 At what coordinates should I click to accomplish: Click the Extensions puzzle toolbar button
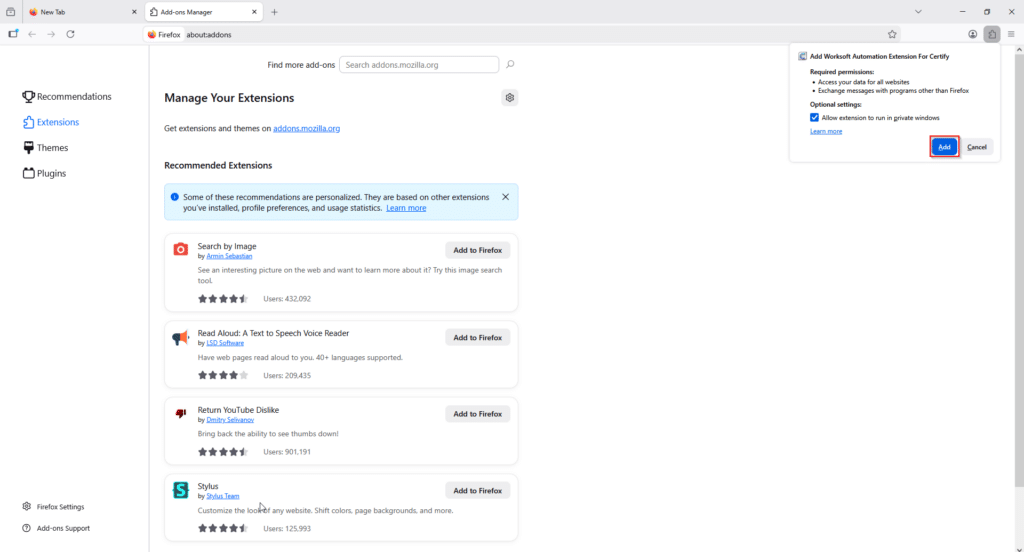pos(992,35)
